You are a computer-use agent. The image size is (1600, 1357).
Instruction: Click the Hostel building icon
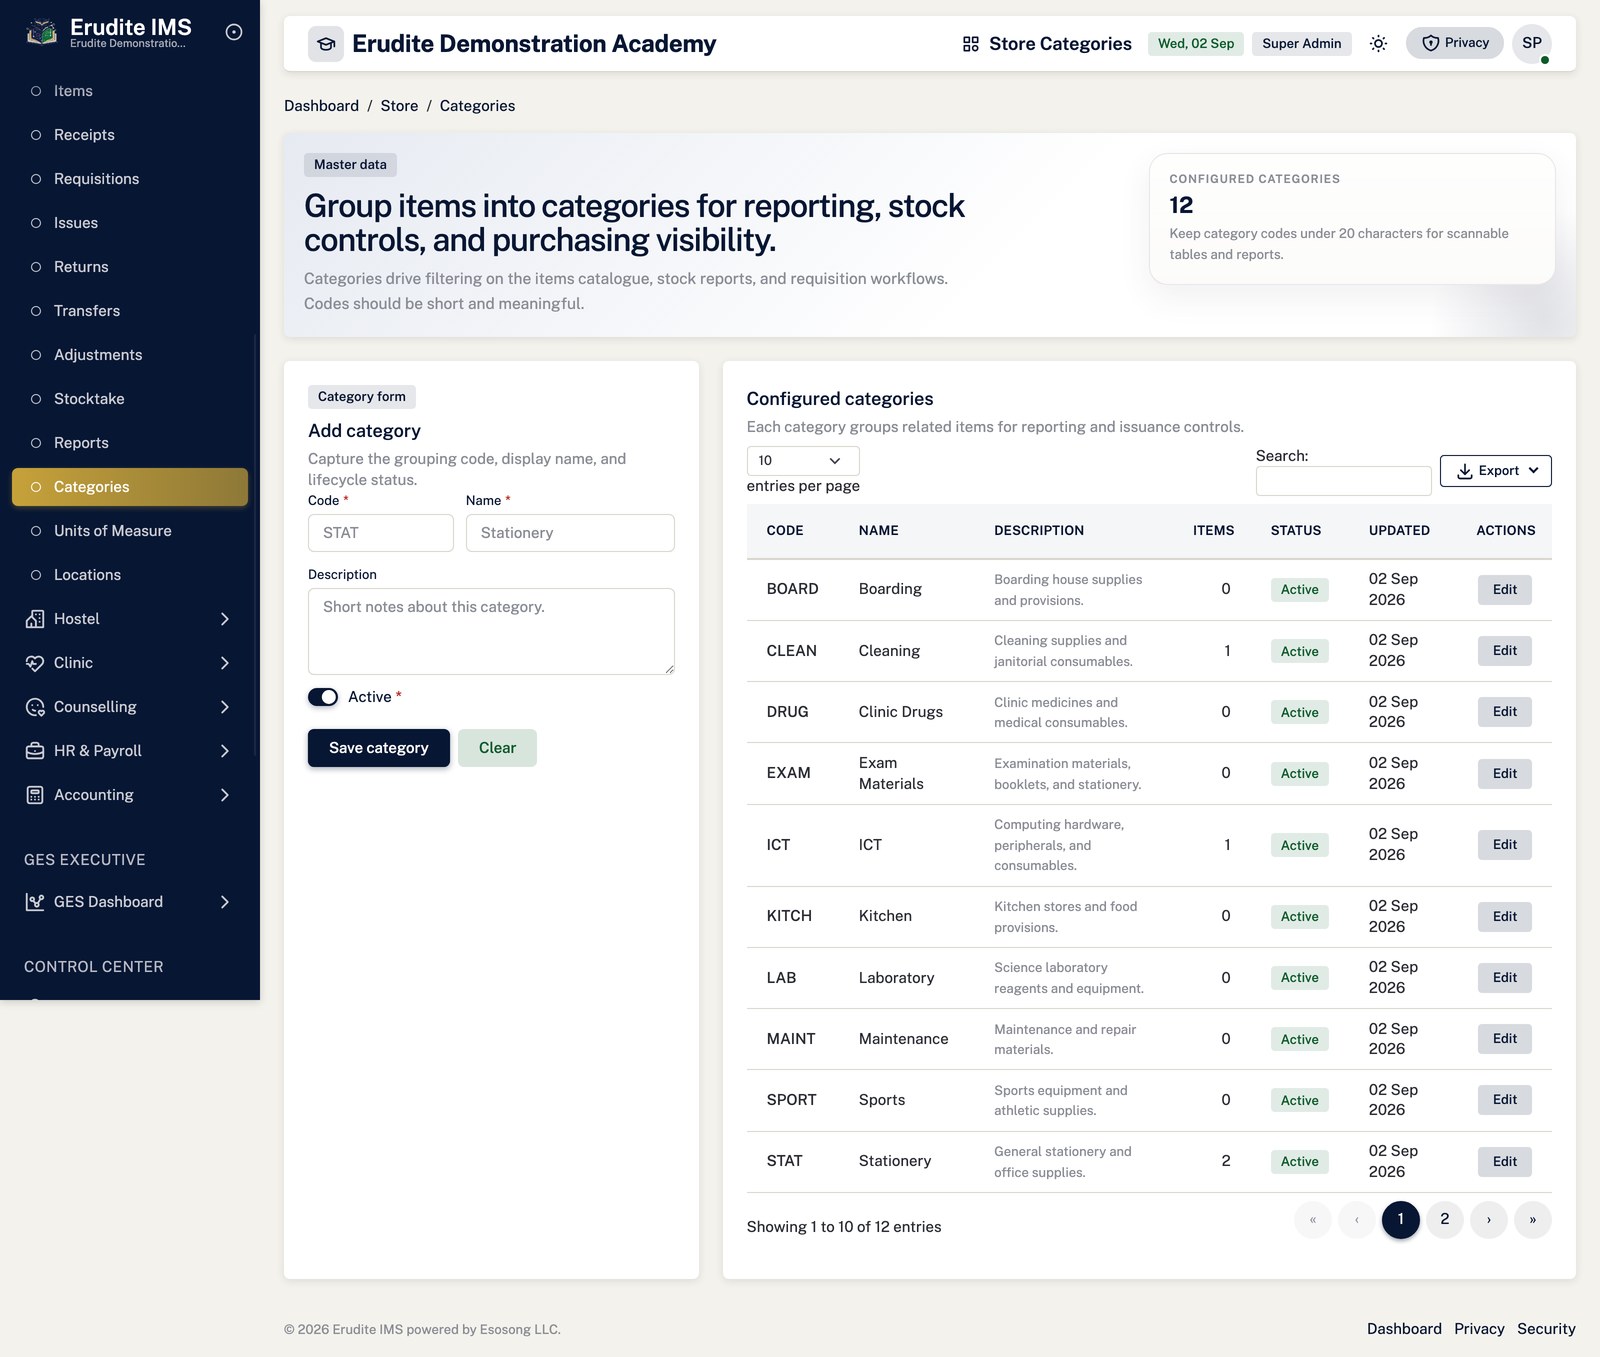(x=35, y=619)
